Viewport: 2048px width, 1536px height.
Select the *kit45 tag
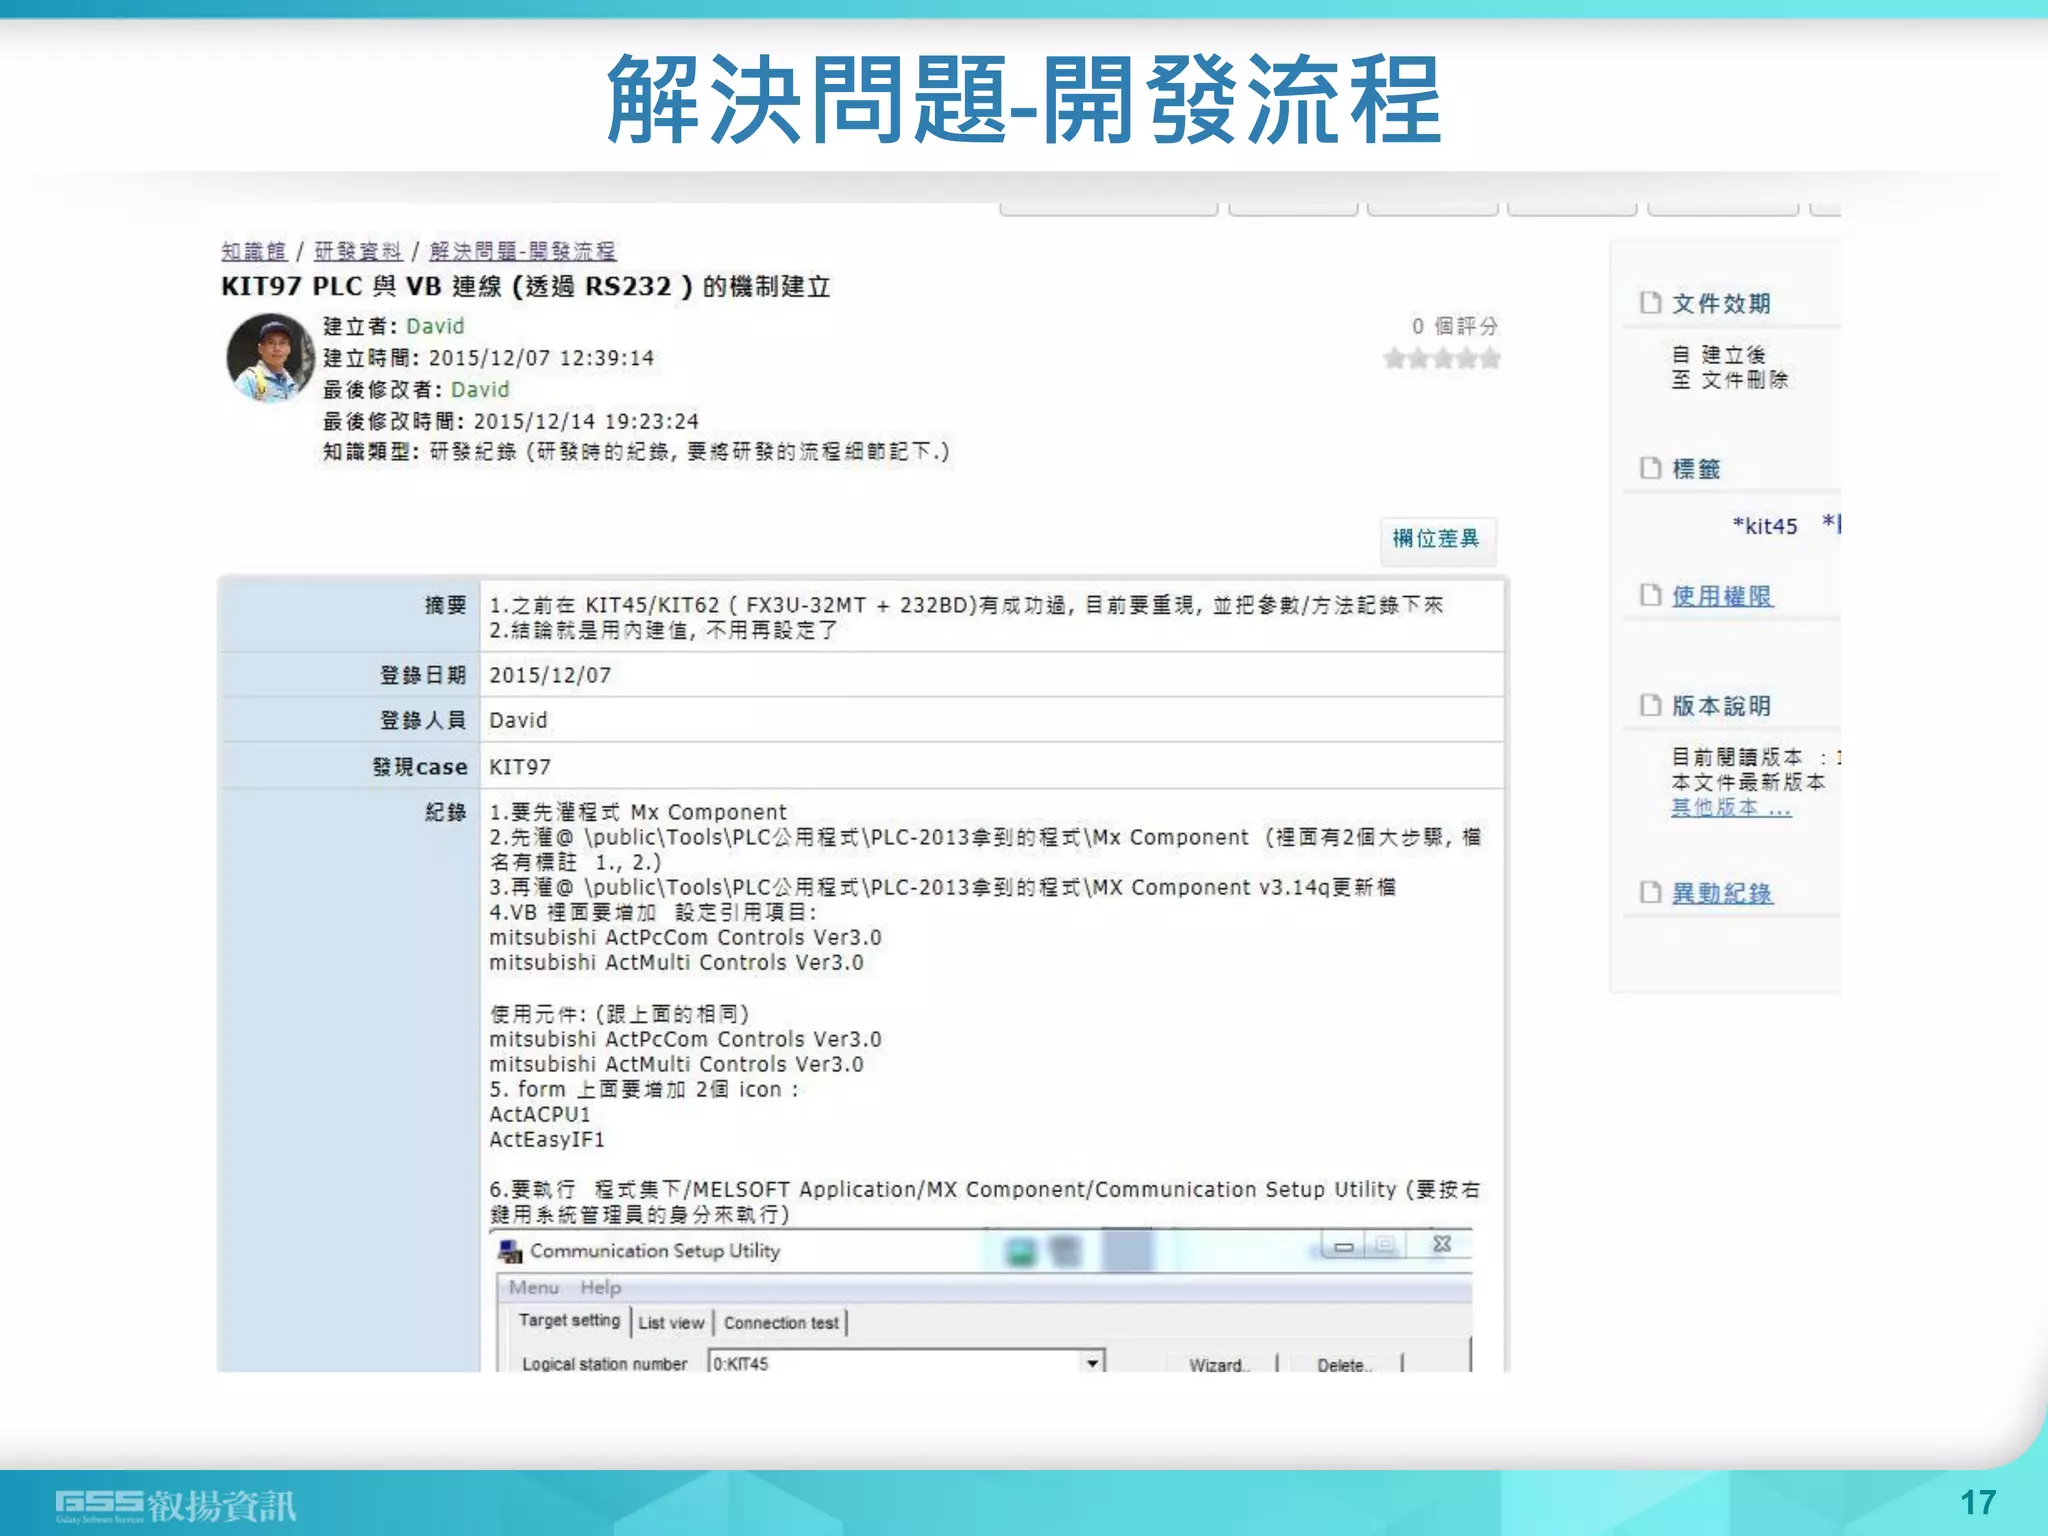click(1765, 526)
